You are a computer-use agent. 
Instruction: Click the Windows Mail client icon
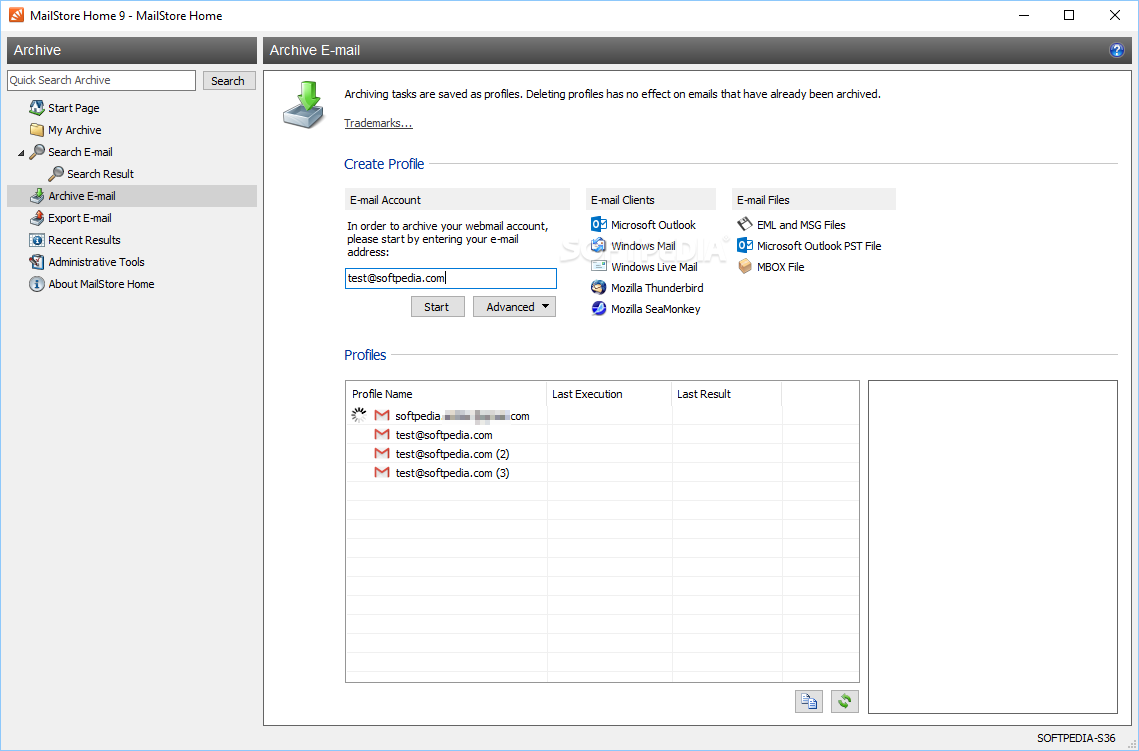click(599, 245)
